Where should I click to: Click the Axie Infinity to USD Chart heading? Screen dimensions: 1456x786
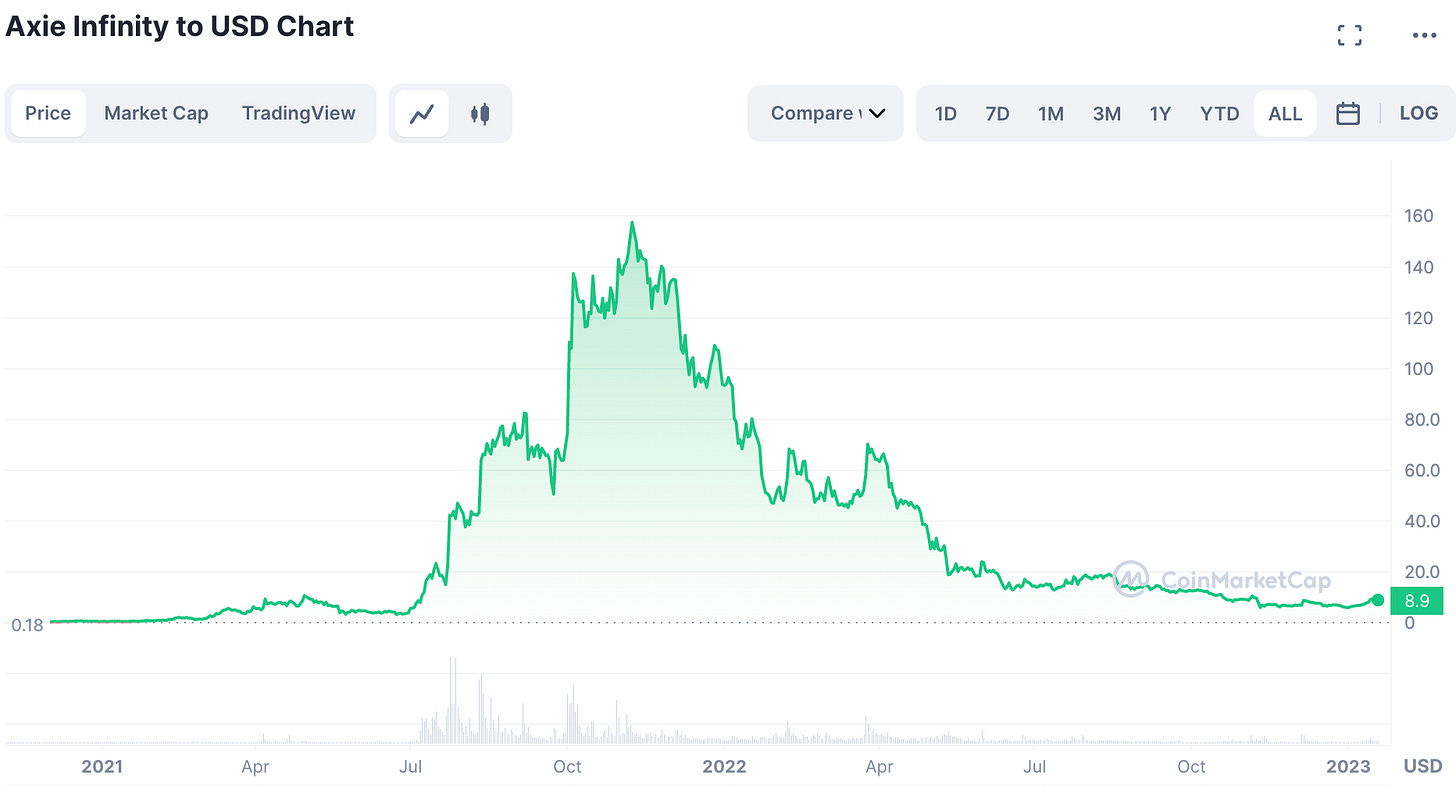[179, 26]
